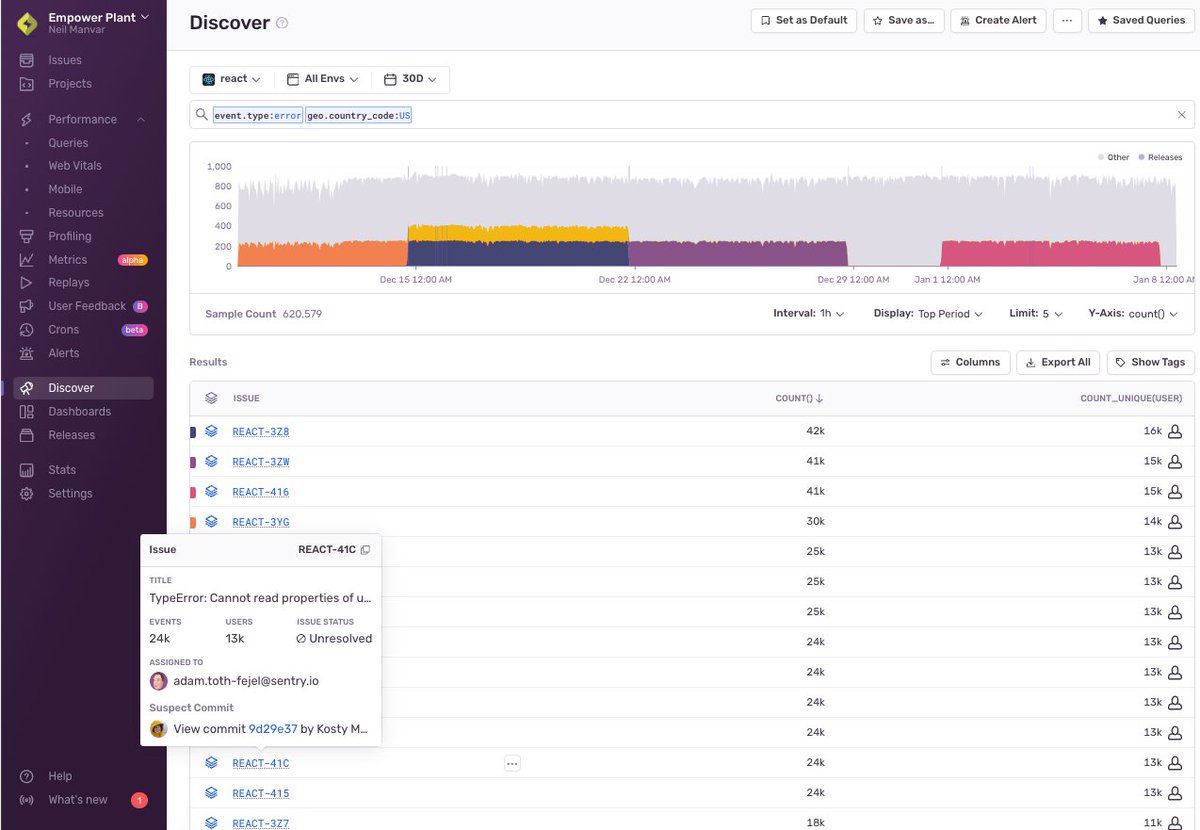Screen dimensions: 1200x830
Task: Open the more options ellipsis menu
Action: point(1067,20)
